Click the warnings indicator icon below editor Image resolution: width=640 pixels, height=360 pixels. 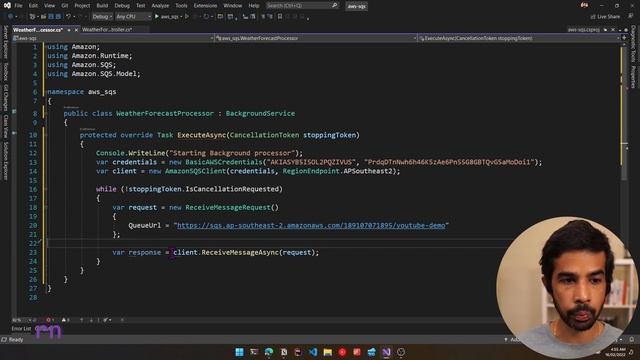pos(65,320)
